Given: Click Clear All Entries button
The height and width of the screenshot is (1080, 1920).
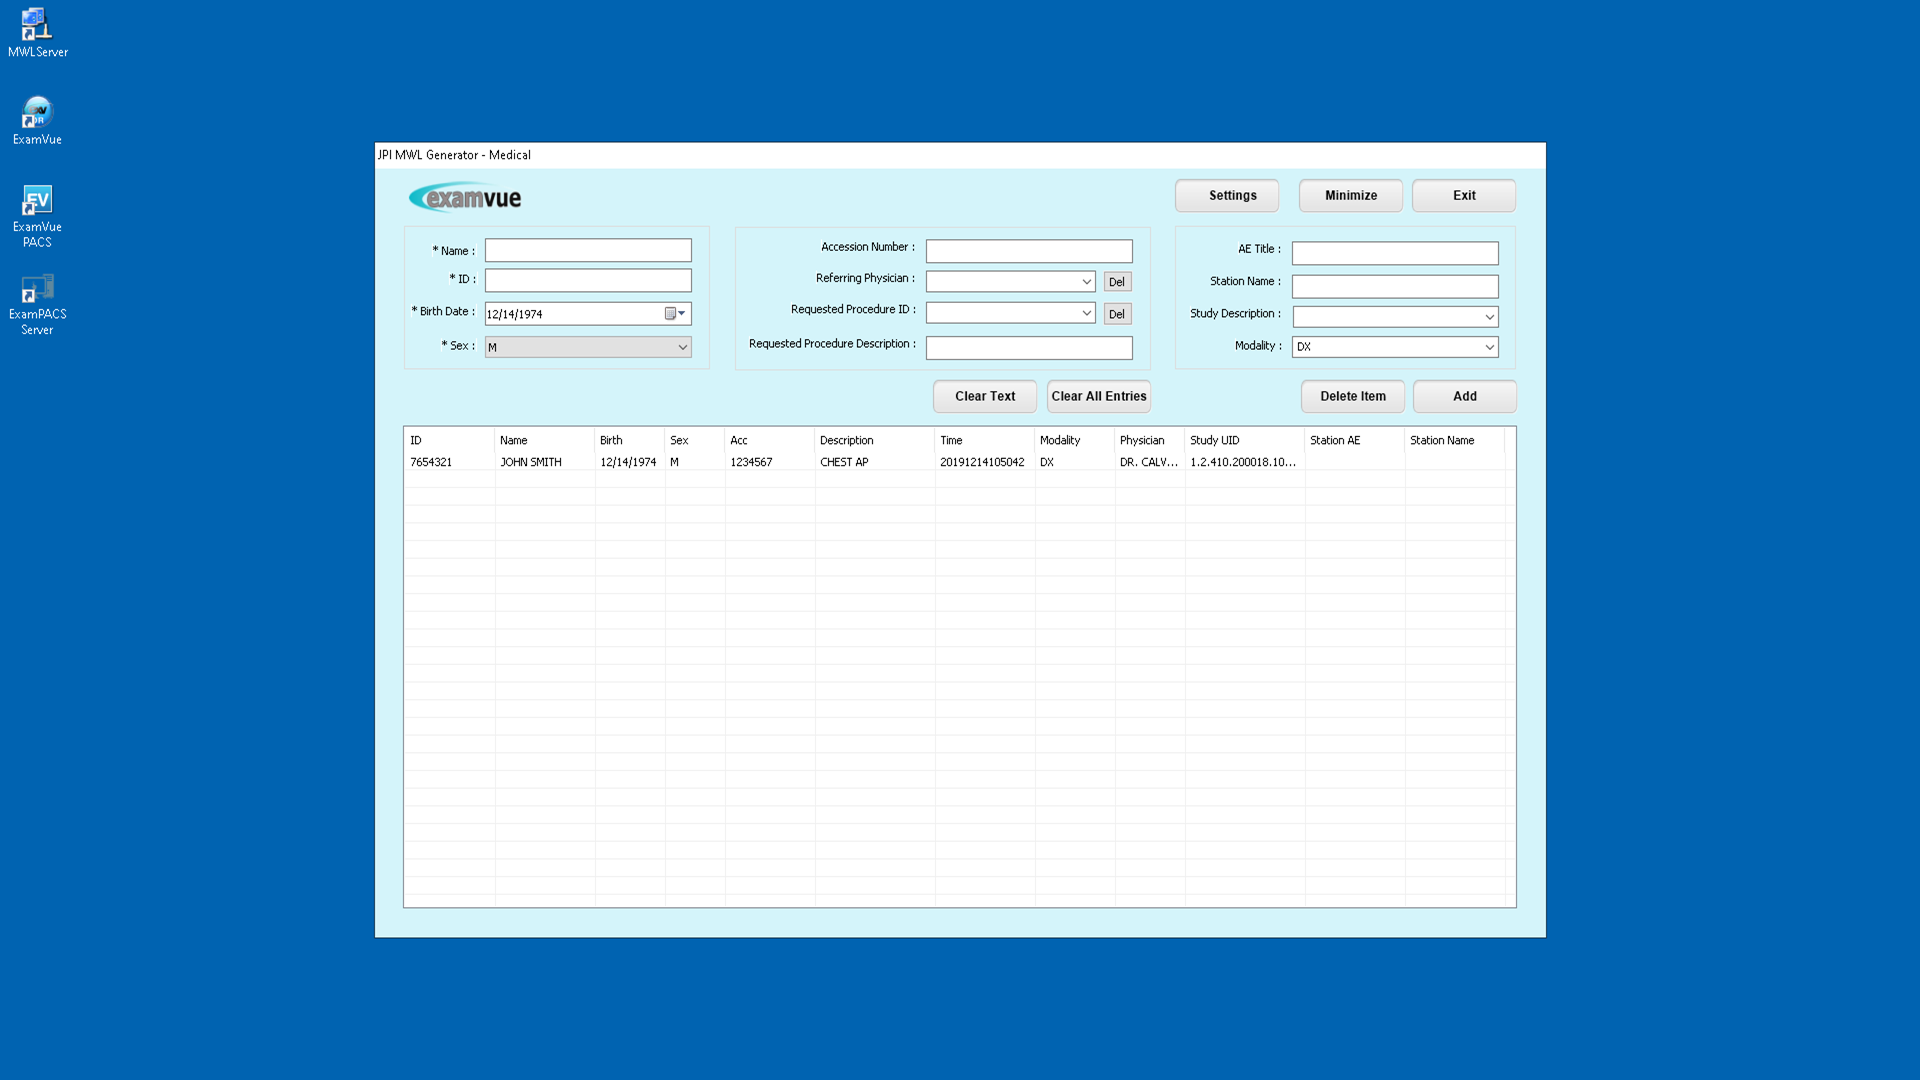Looking at the screenshot, I should pos(1099,397).
